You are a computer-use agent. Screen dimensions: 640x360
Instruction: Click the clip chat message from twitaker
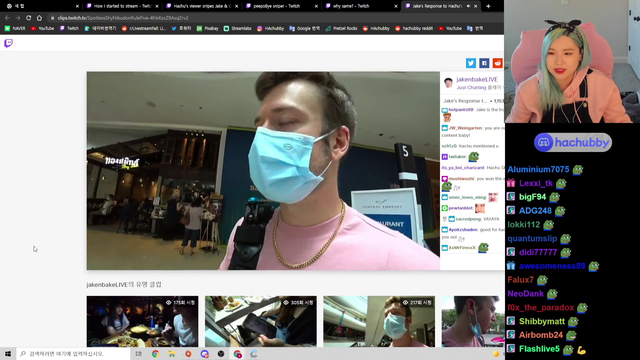[460, 157]
